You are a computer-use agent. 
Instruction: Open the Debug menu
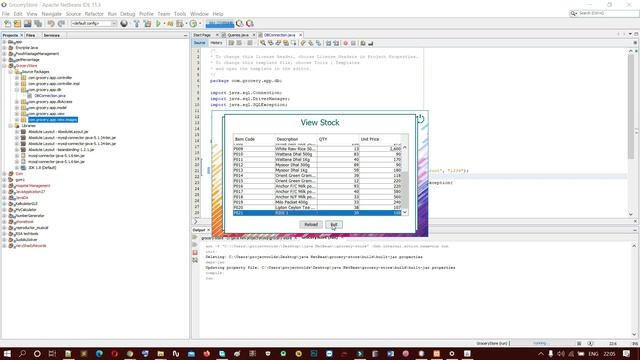(127, 14)
